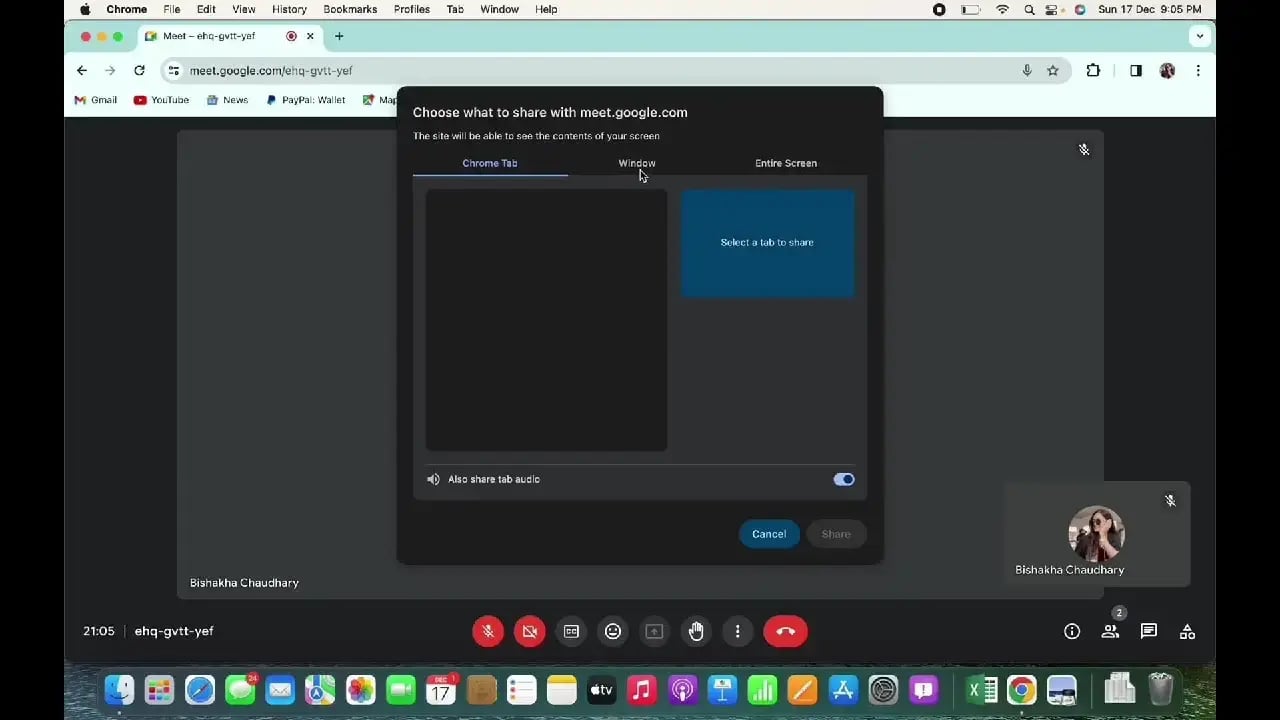Open meeting details info
Screen dimensions: 1280x720
click(x=1071, y=631)
